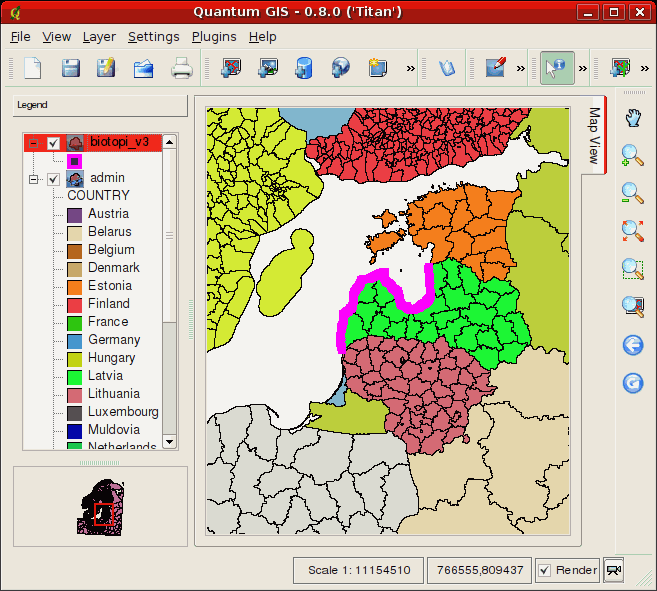The image size is (657, 591).
Task: Click the Belarus legend entry
Action: tap(110, 232)
